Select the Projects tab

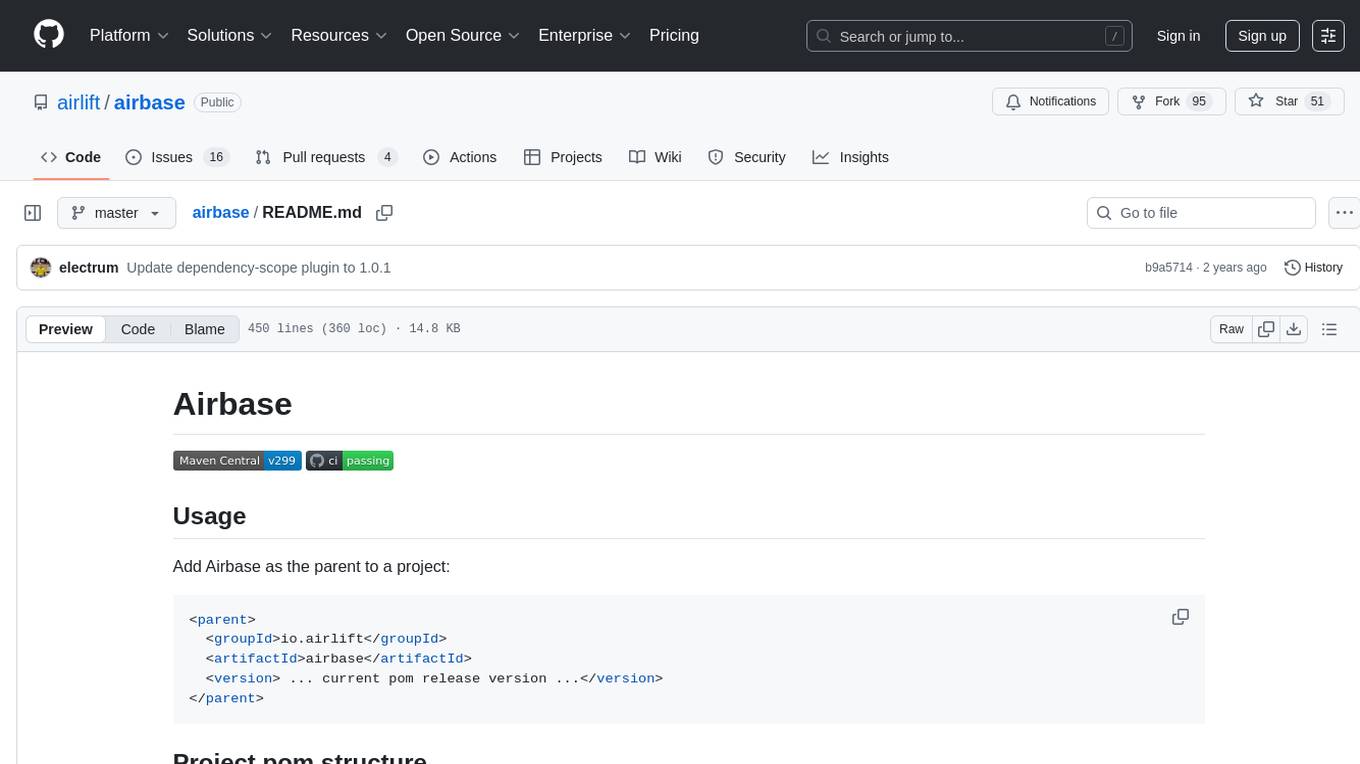563,157
